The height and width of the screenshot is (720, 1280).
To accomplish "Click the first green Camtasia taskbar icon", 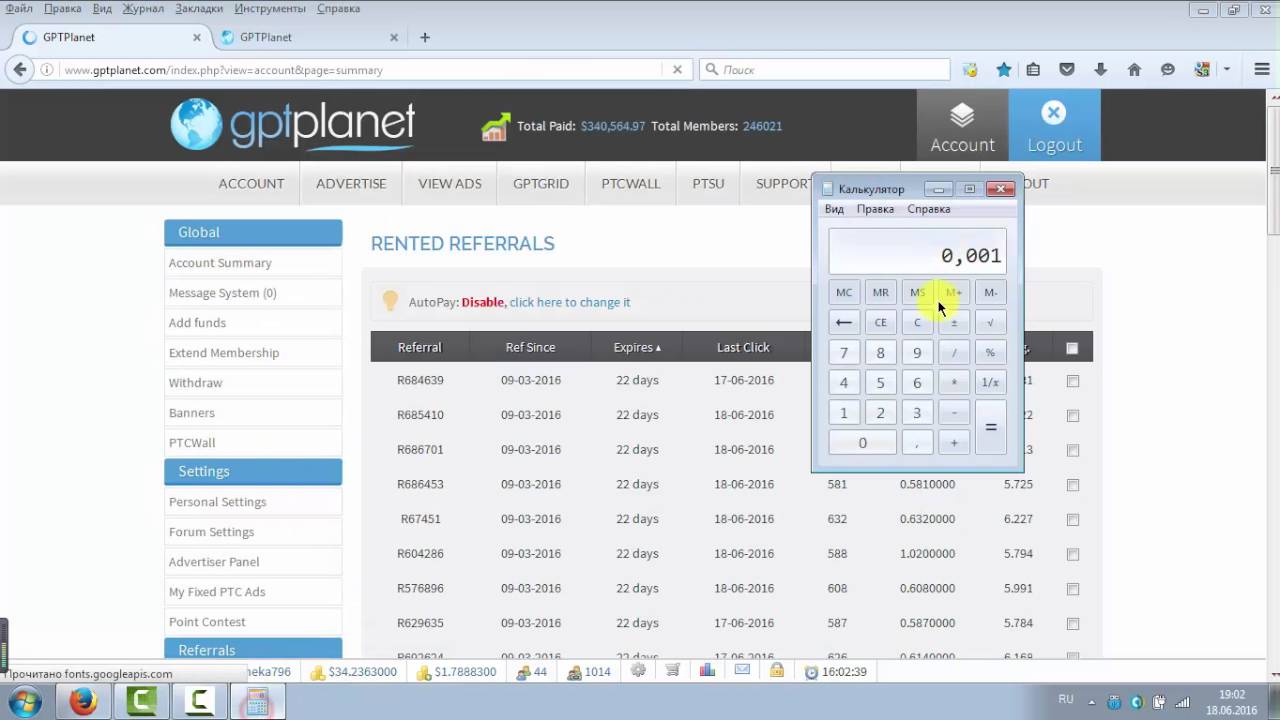I will [141, 702].
